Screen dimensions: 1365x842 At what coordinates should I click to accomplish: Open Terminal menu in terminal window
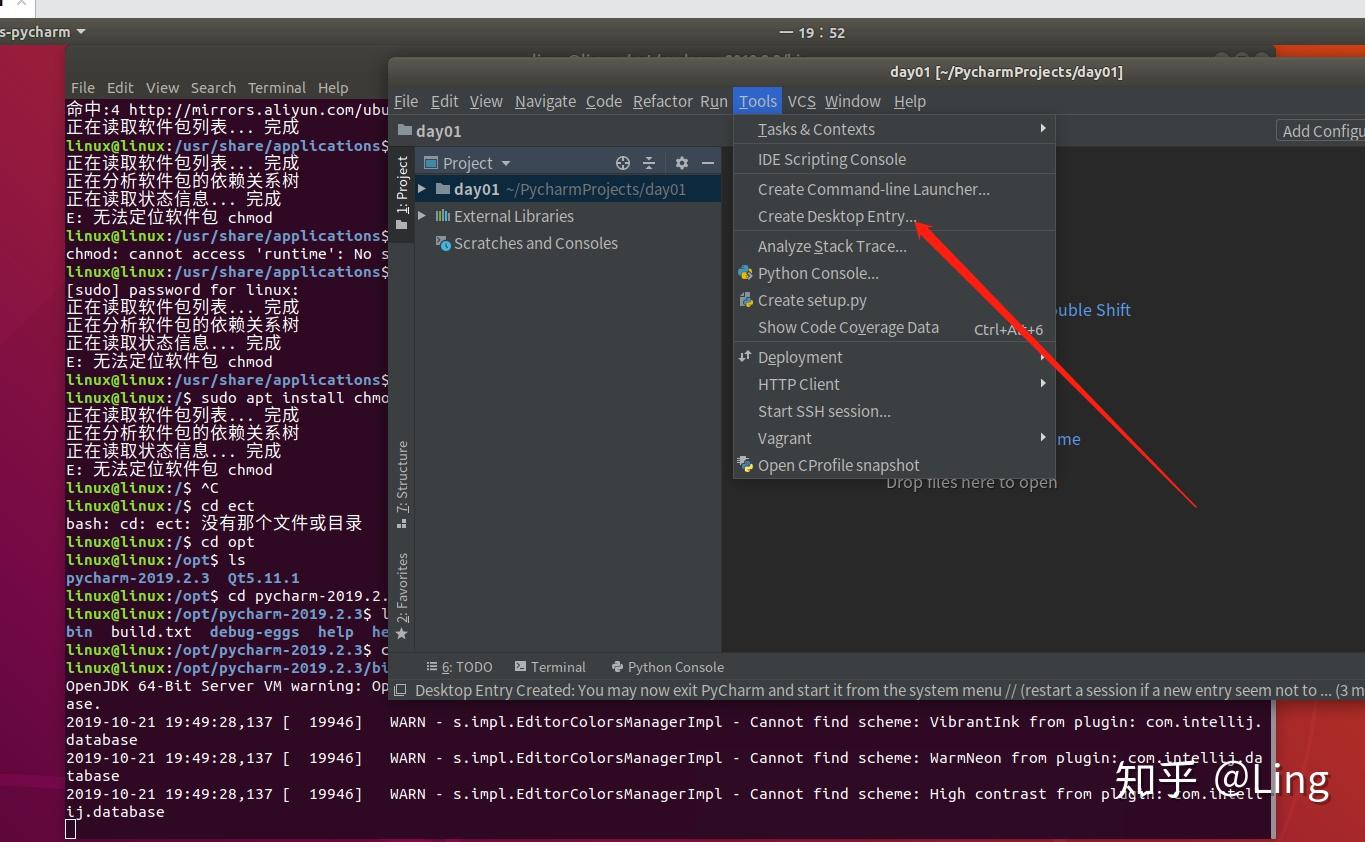277,88
